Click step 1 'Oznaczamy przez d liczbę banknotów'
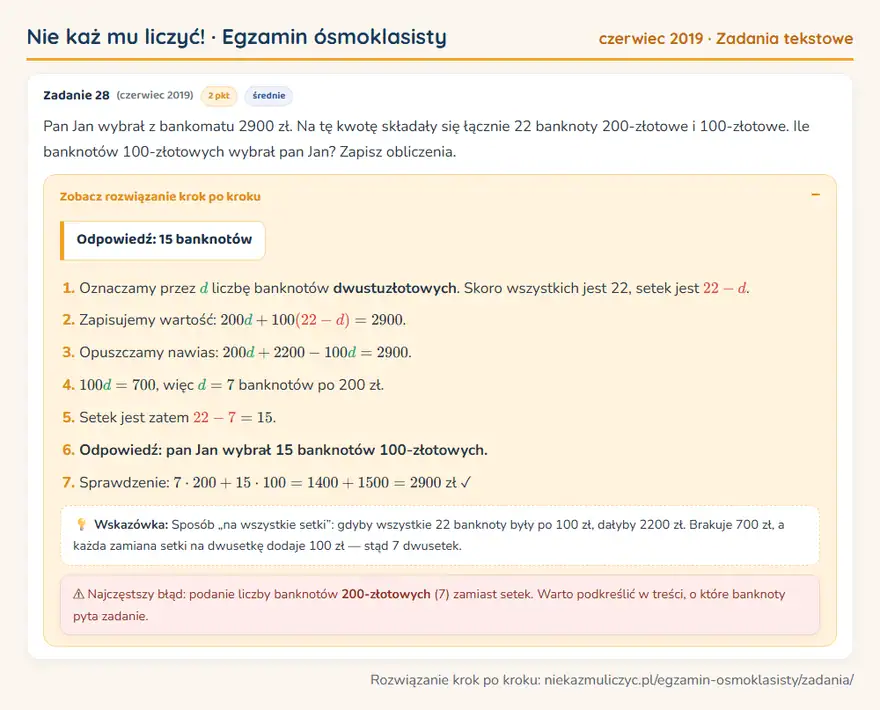 tap(406, 288)
